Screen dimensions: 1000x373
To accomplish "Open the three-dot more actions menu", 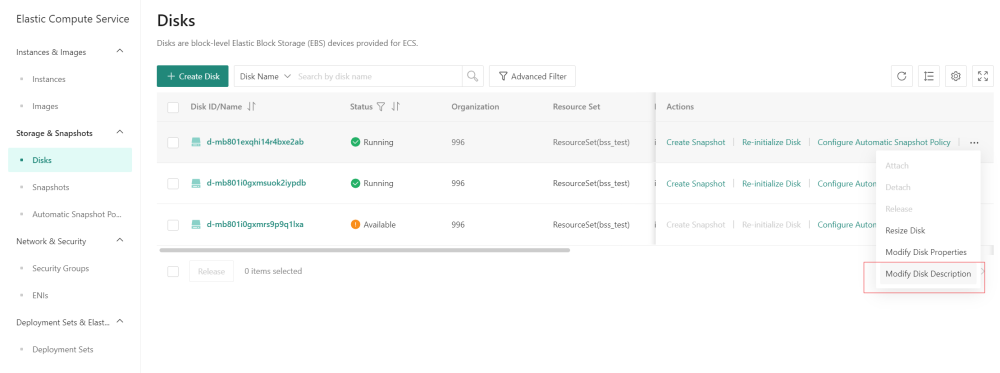I will coord(974,142).
